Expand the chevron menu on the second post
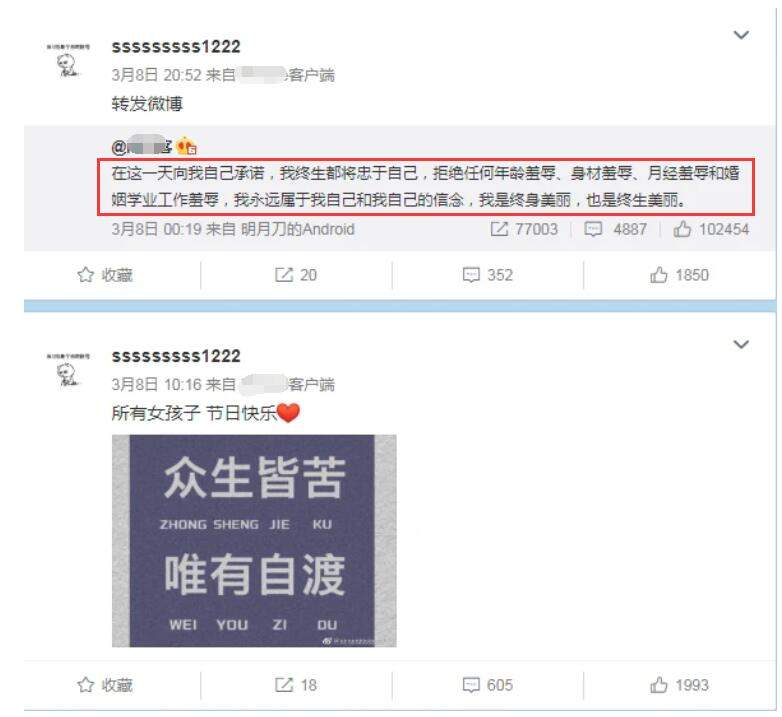782x717 pixels. tap(741, 345)
